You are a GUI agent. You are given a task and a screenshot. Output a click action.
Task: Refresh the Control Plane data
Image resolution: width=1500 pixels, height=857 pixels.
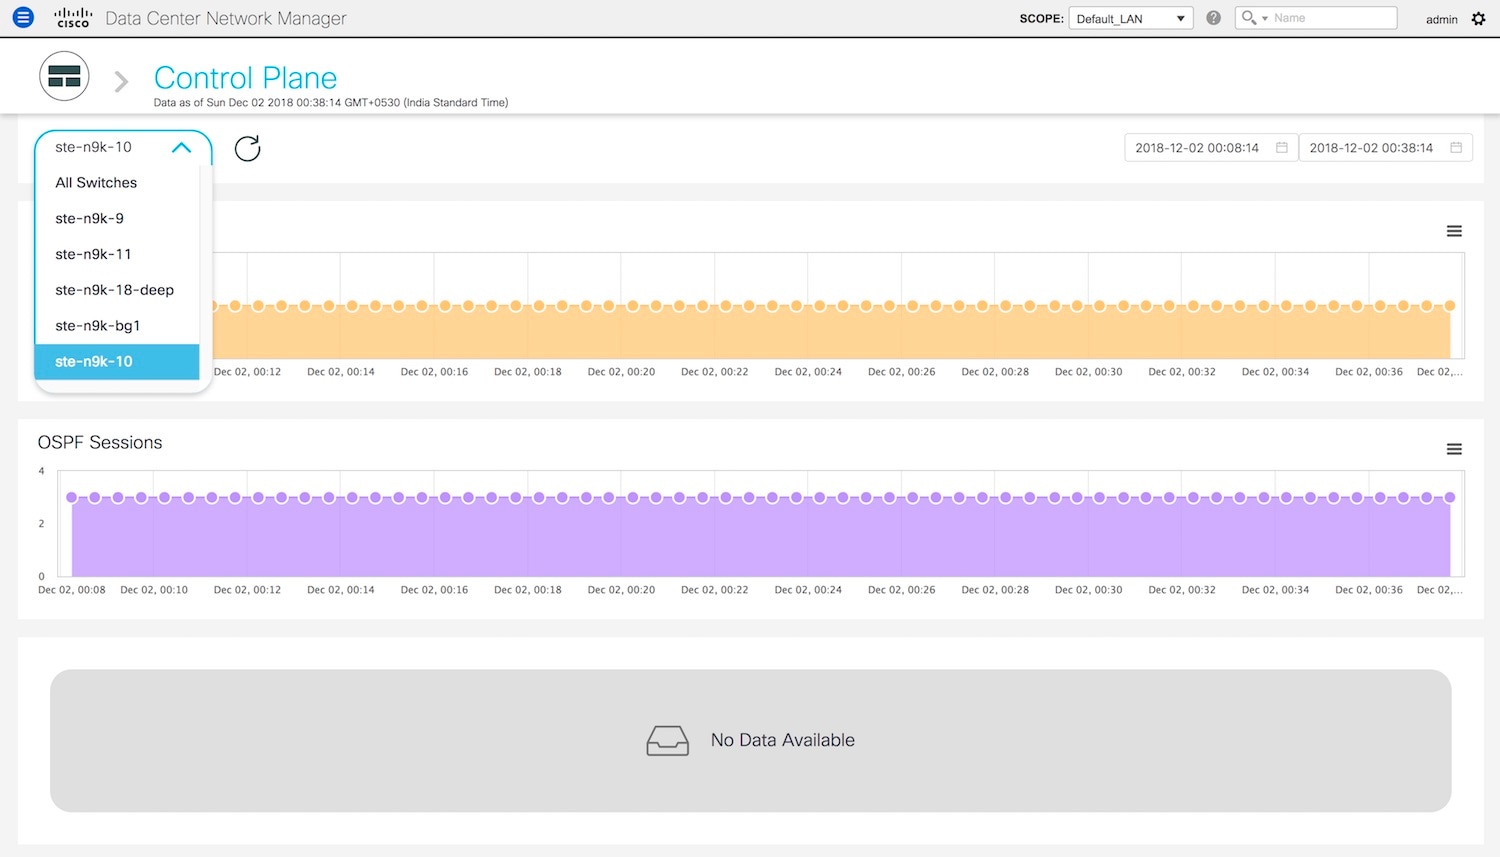247,148
